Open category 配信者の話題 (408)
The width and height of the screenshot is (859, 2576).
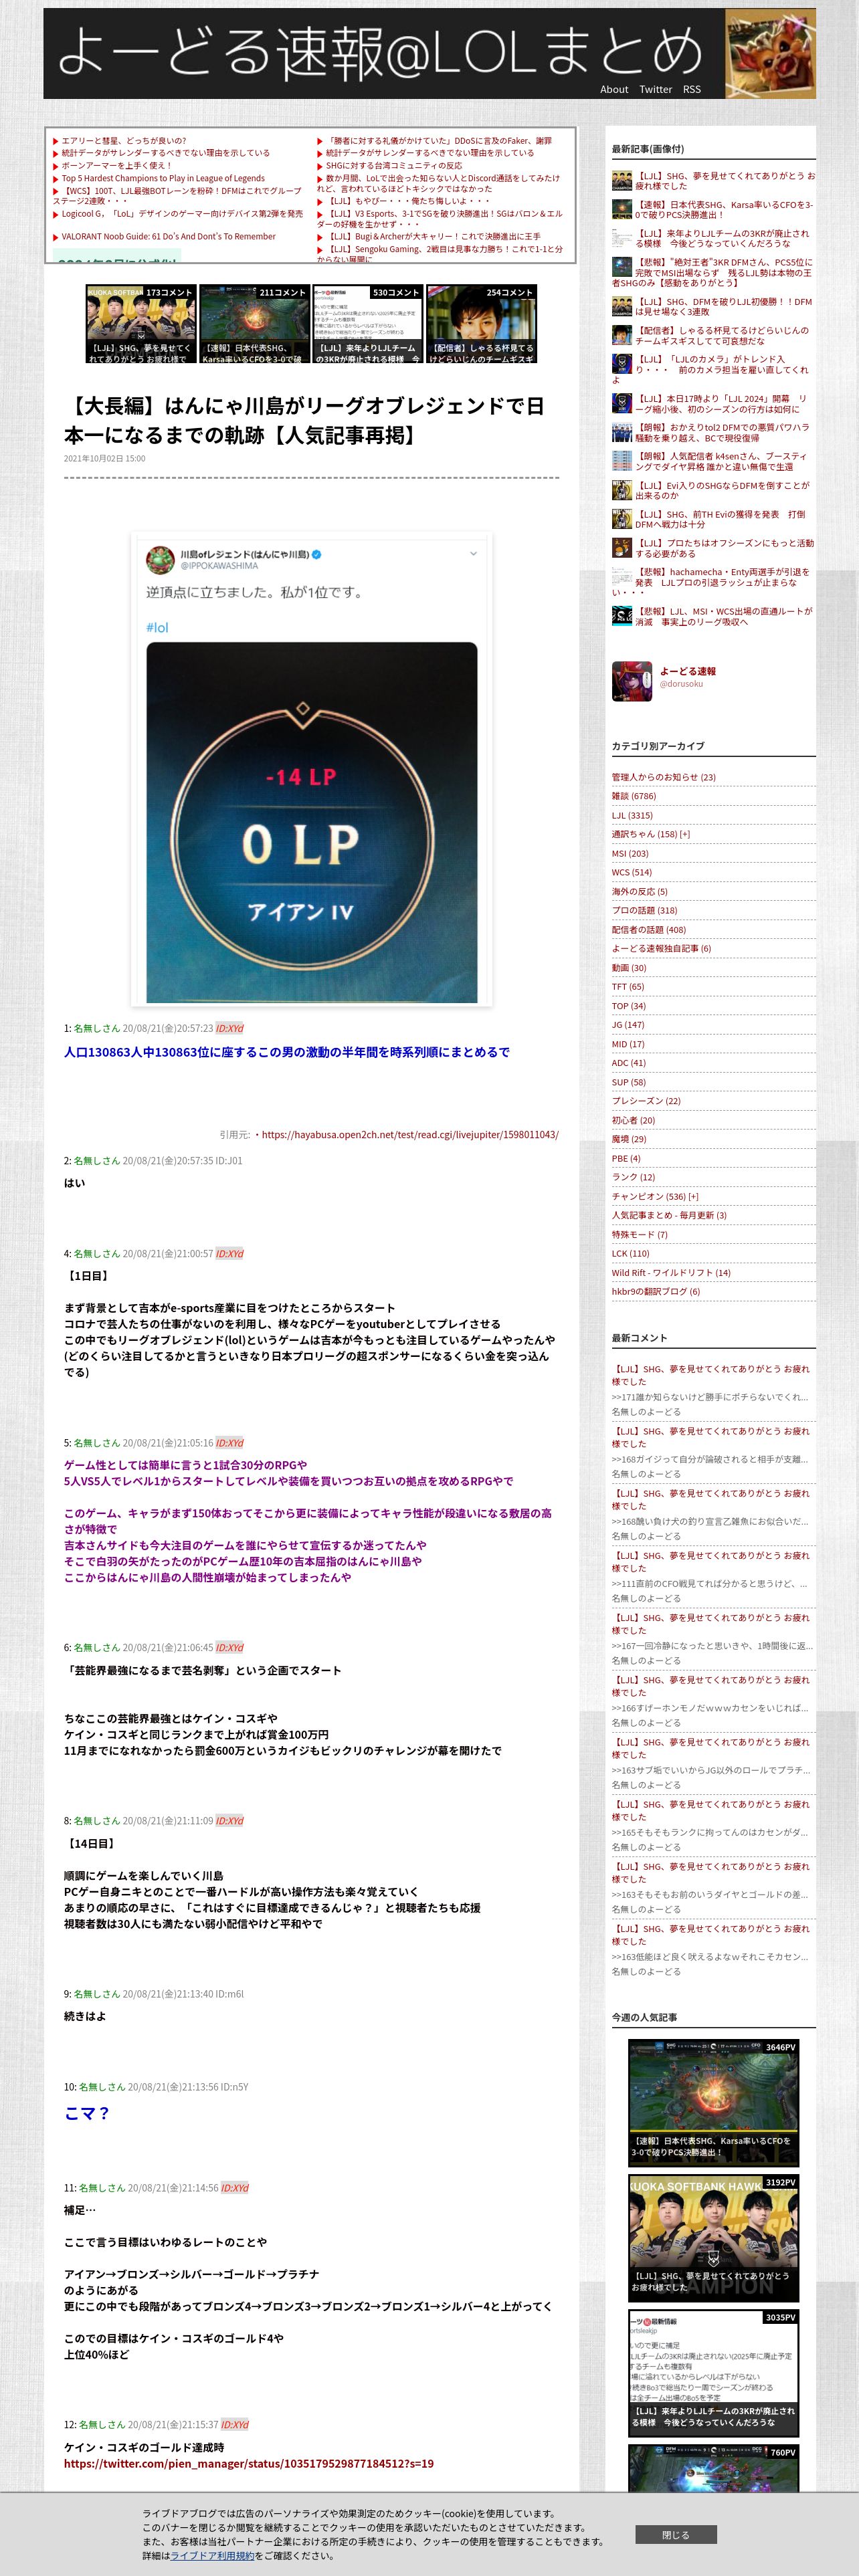(x=649, y=929)
